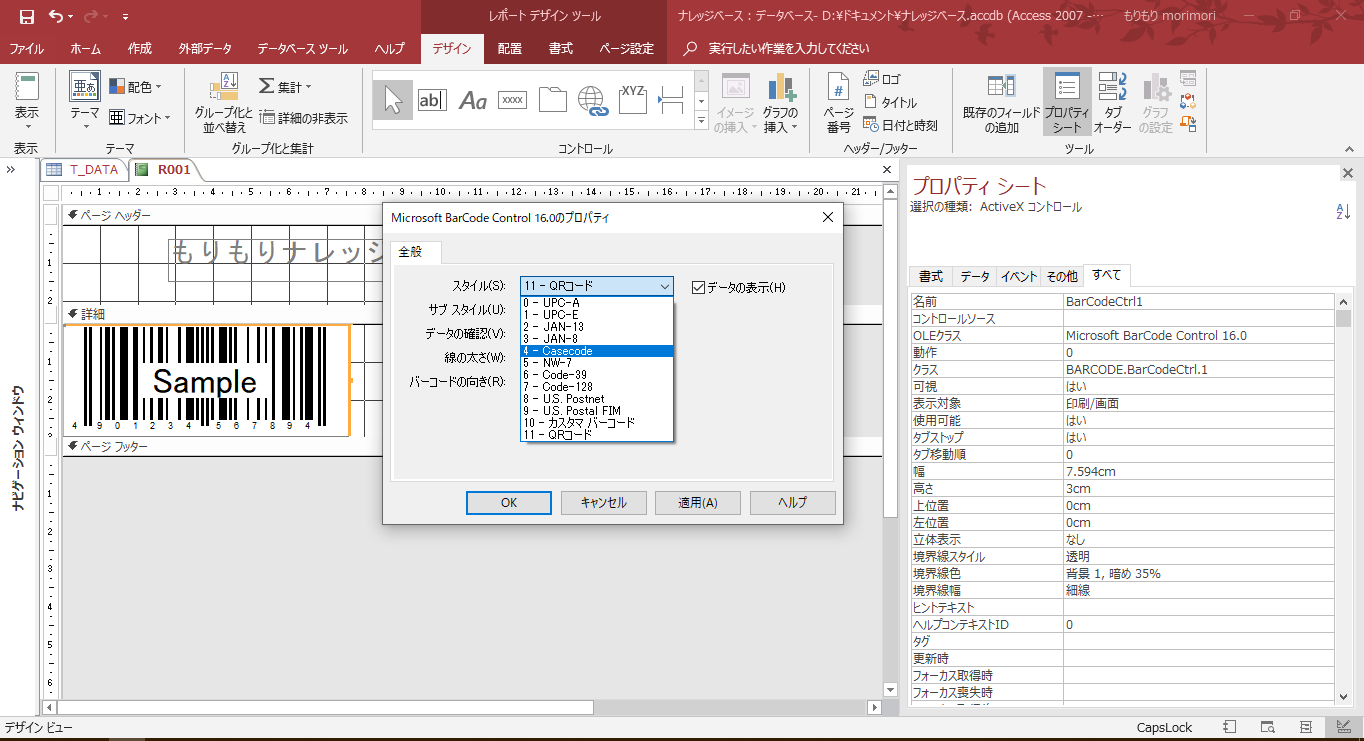Screen dimensions: 1364x741
Task: Switch to the 書式 ribbon tab
Action: click(561, 48)
